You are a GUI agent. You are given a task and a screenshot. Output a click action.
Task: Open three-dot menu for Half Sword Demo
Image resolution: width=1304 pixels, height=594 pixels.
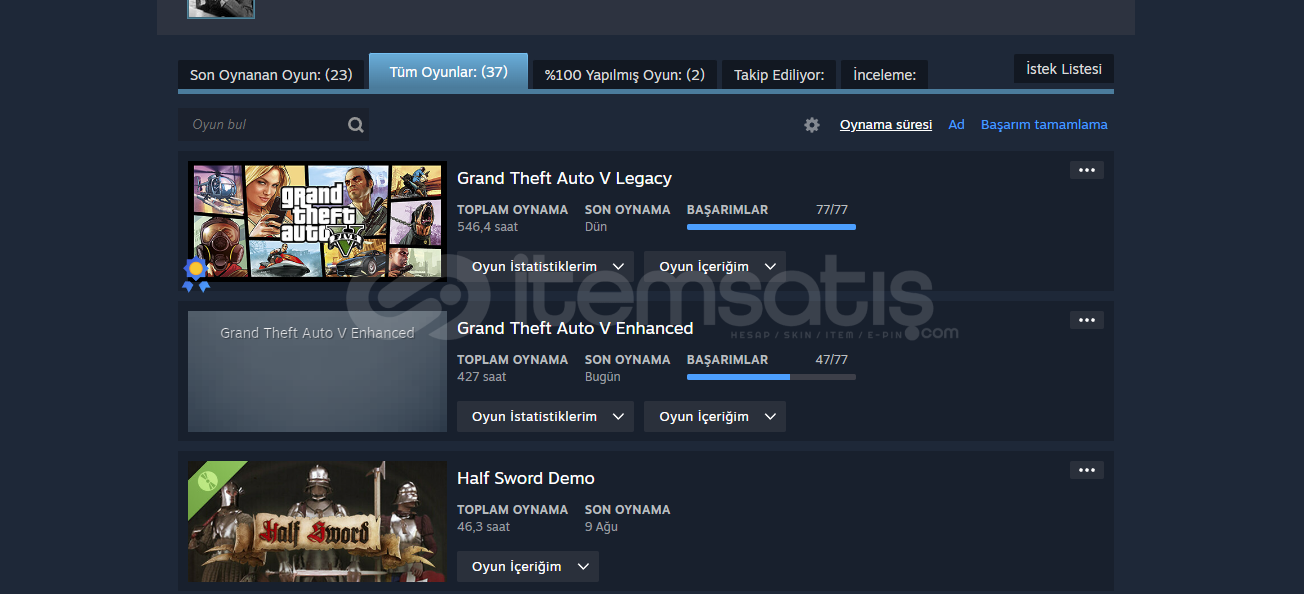tap(1087, 470)
